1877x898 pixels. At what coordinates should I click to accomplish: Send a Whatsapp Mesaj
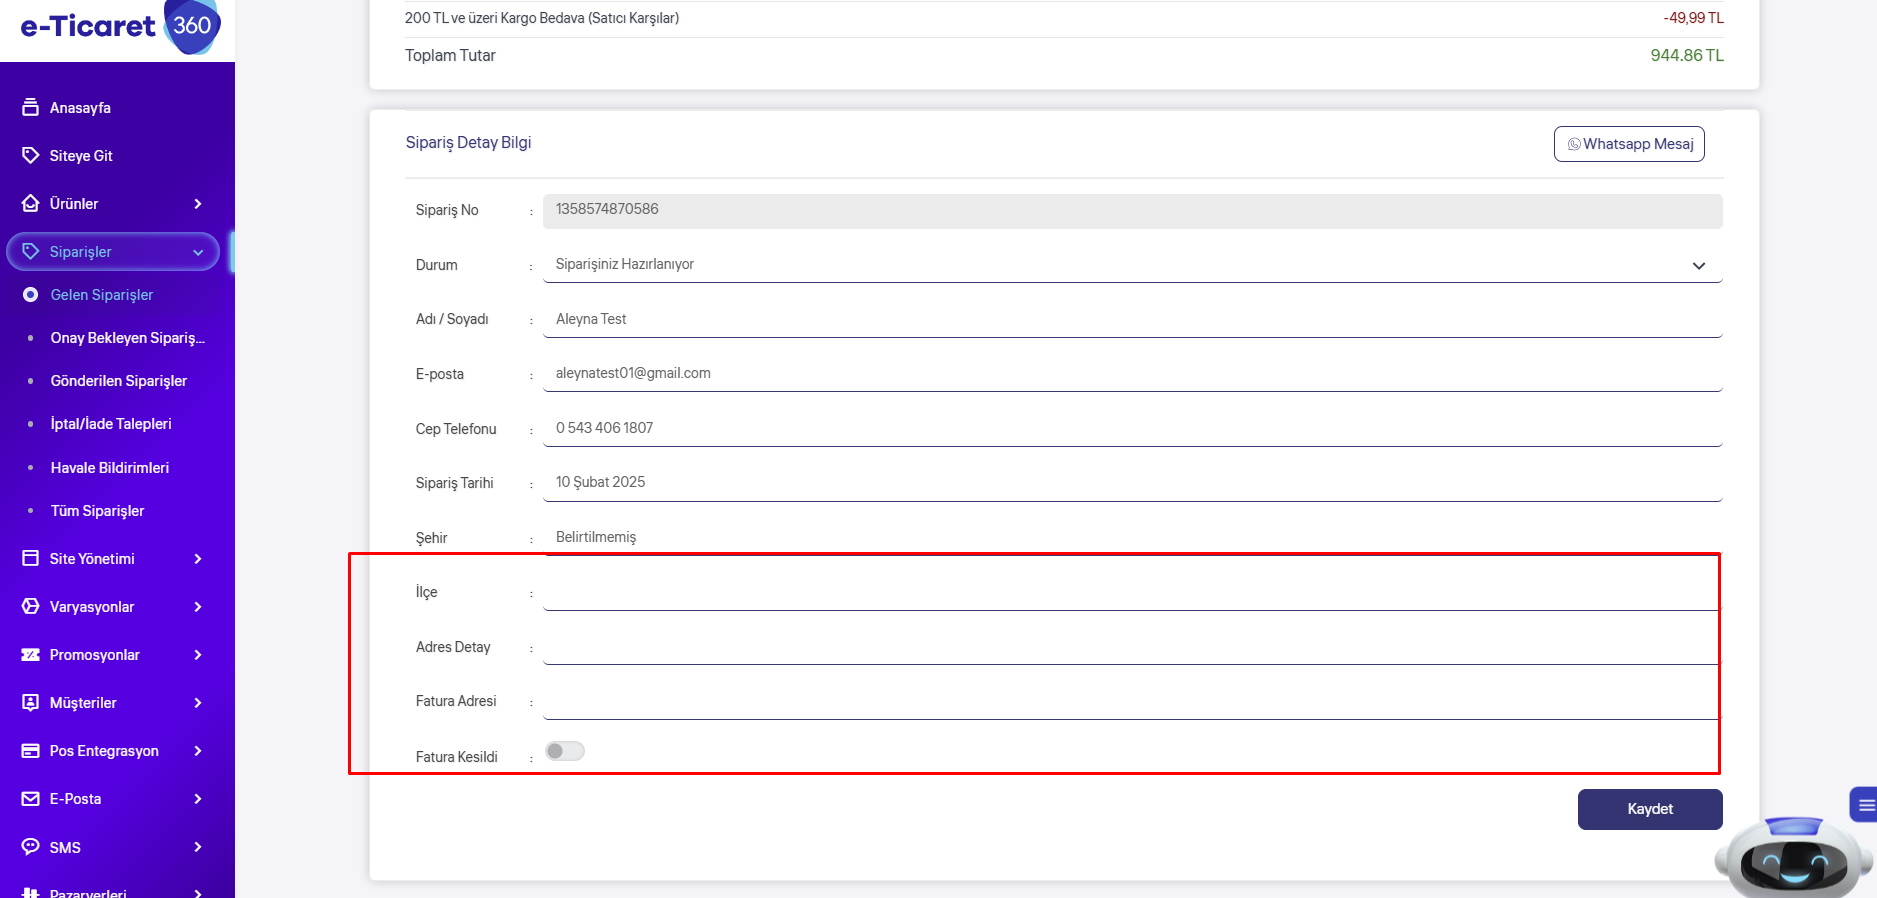click(1629, 144)
